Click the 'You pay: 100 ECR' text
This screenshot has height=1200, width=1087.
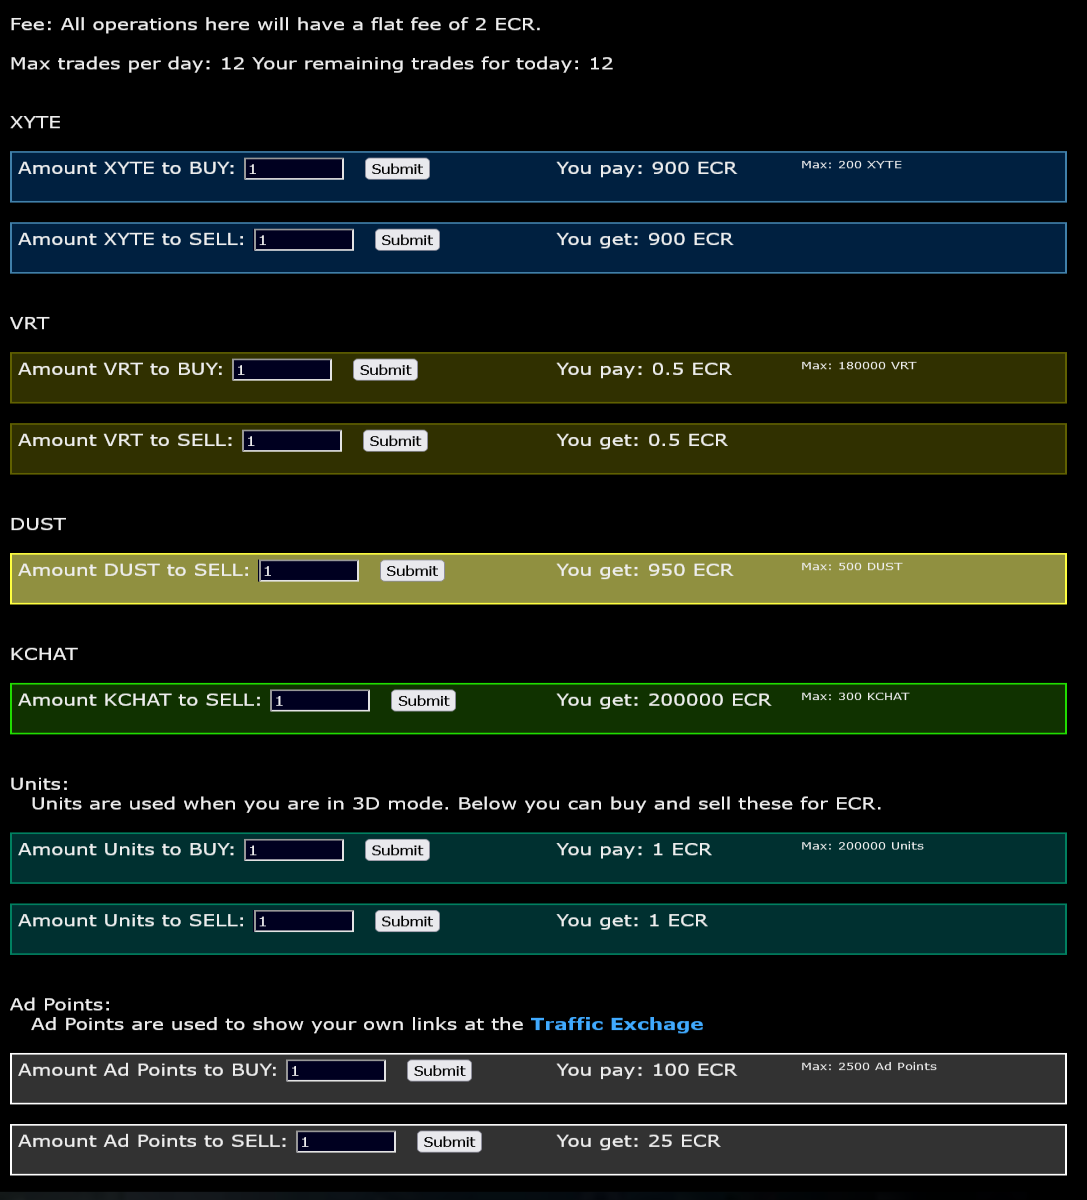(646, 1070)
